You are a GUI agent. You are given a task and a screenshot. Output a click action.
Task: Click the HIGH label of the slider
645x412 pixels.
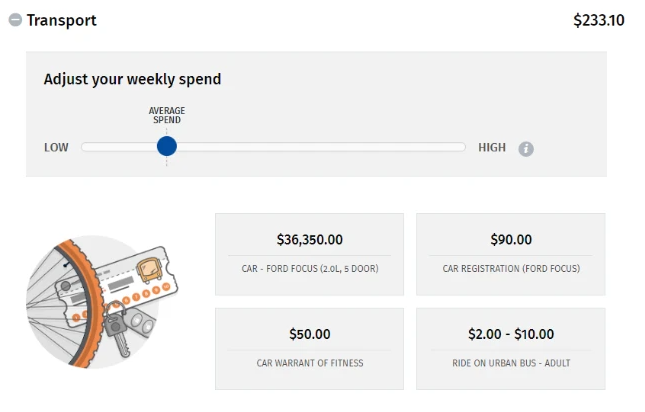tap(492, 147)
